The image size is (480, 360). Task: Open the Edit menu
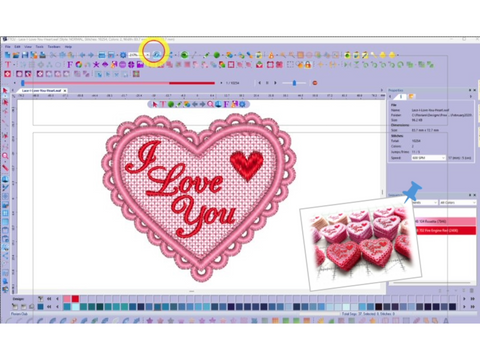pos(17,47)
